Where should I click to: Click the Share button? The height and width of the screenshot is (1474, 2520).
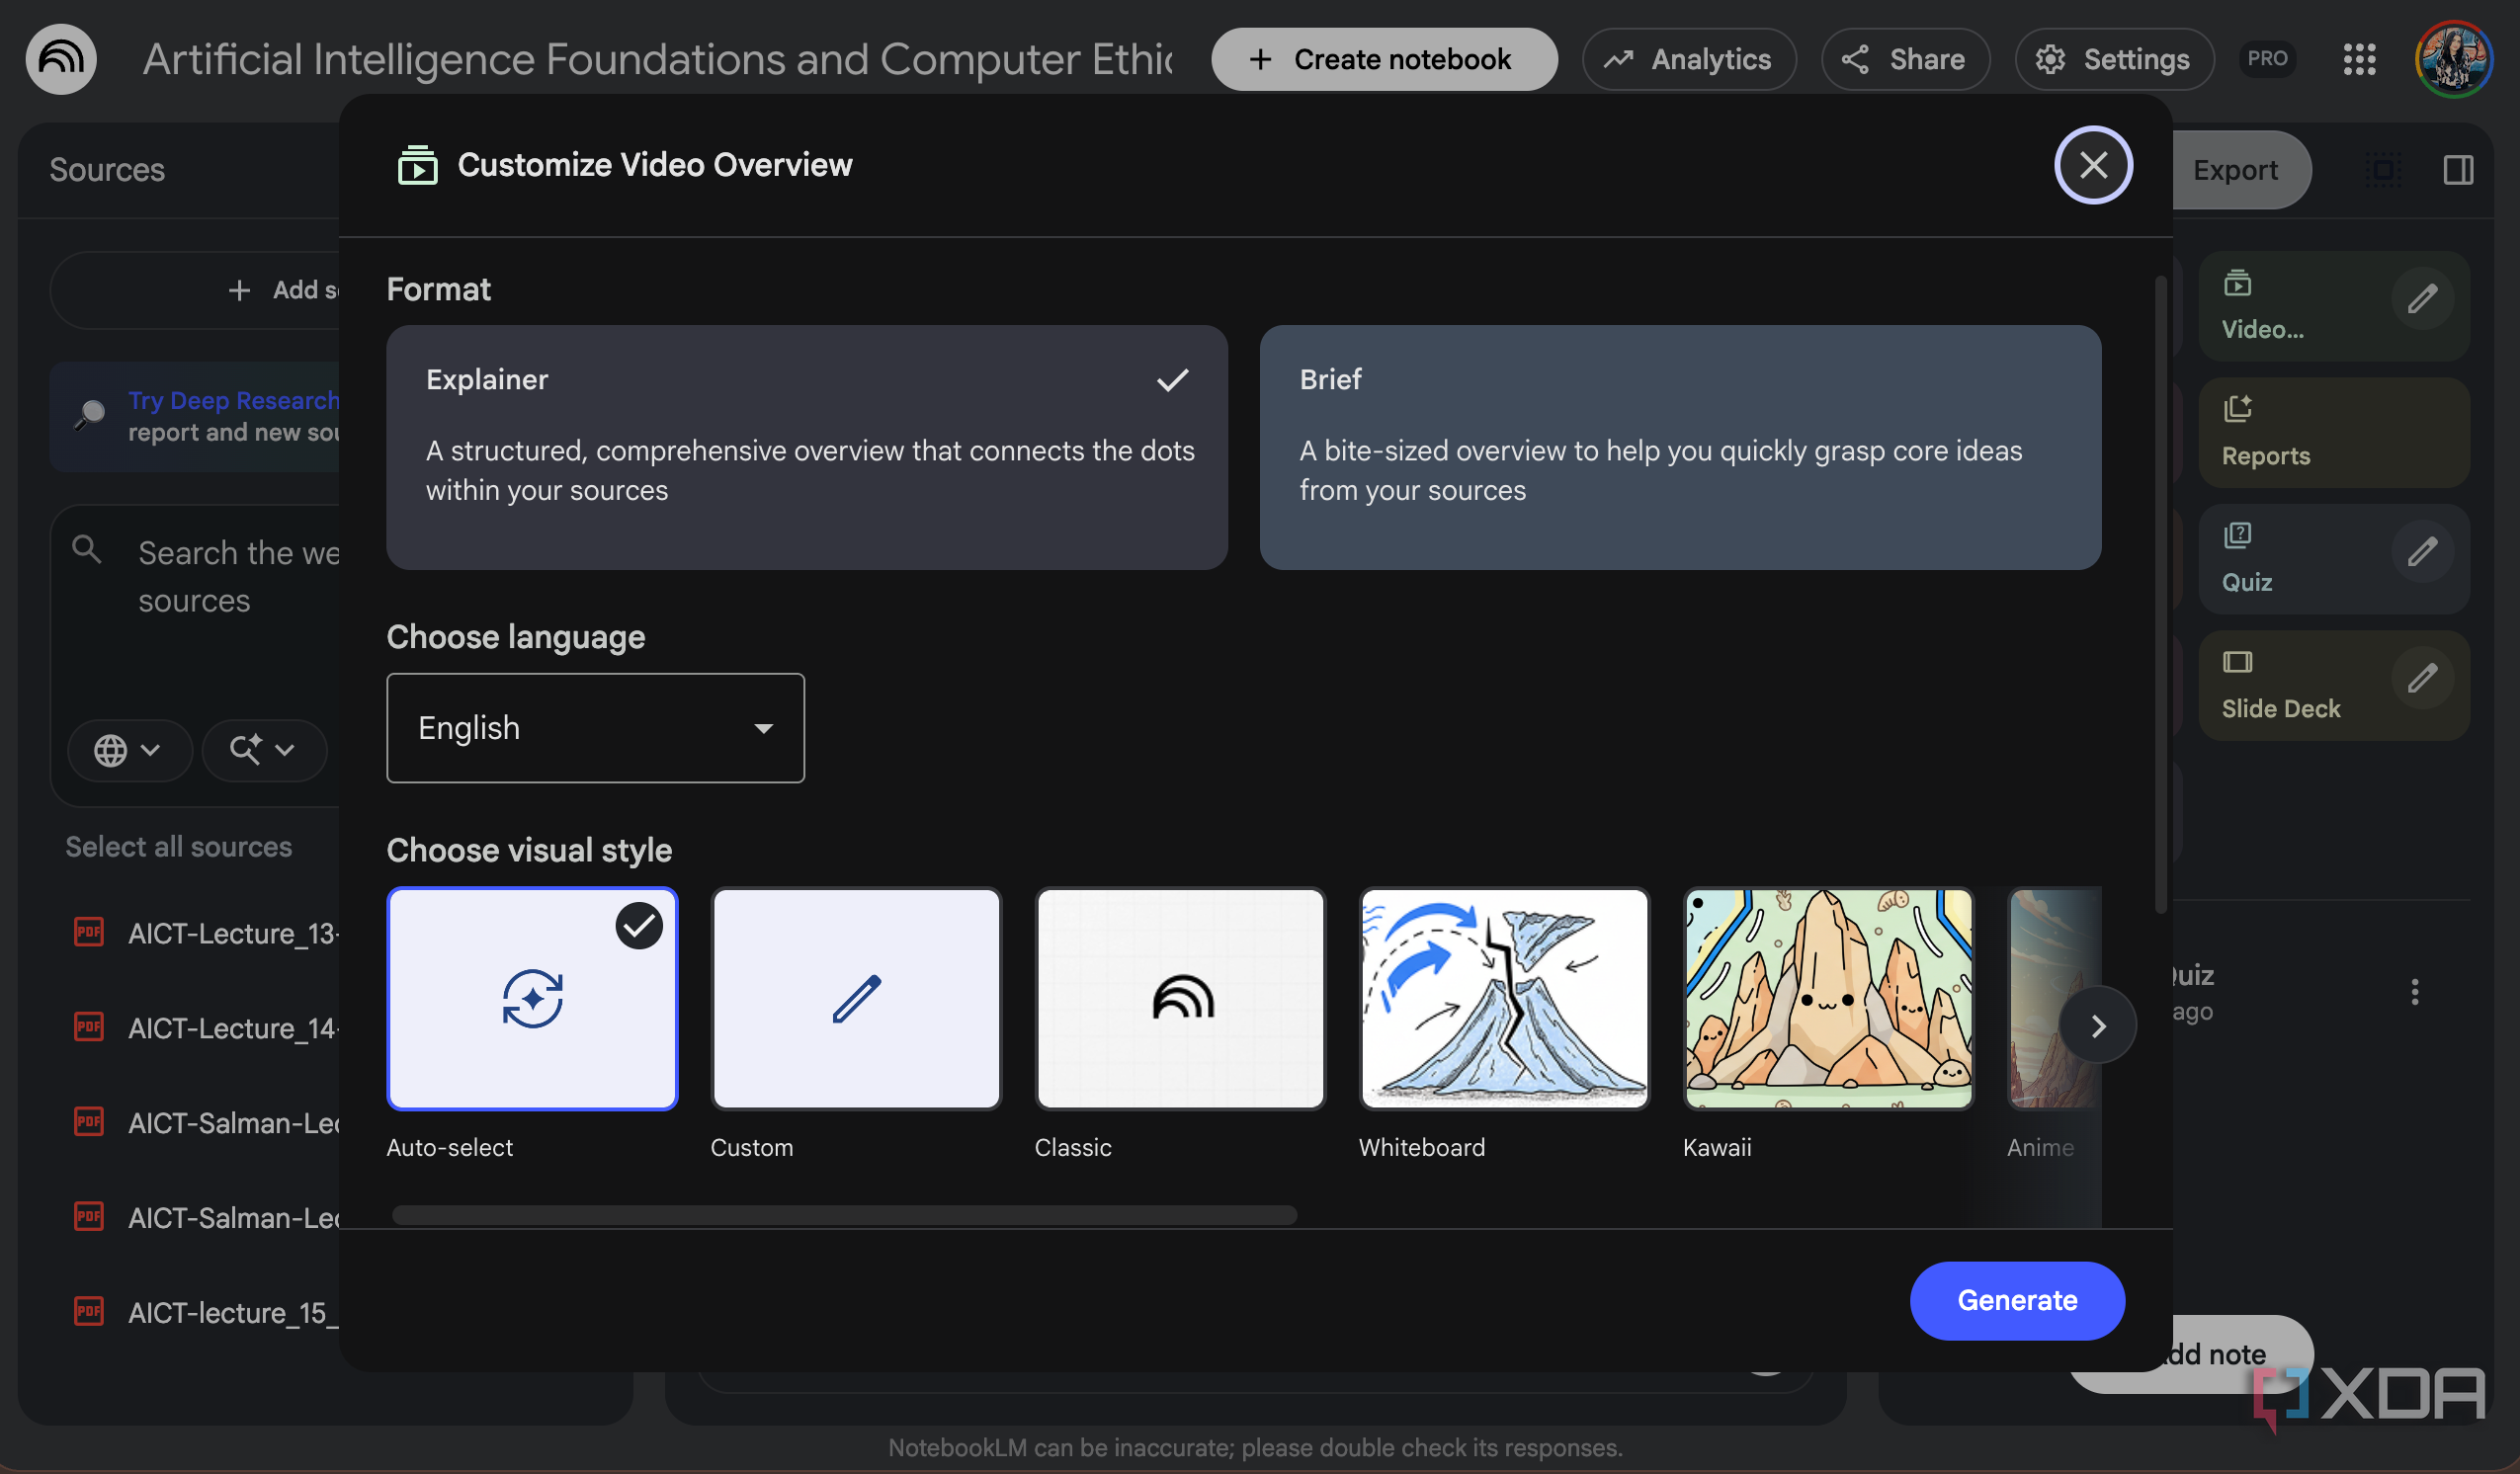pos(1905,59)
